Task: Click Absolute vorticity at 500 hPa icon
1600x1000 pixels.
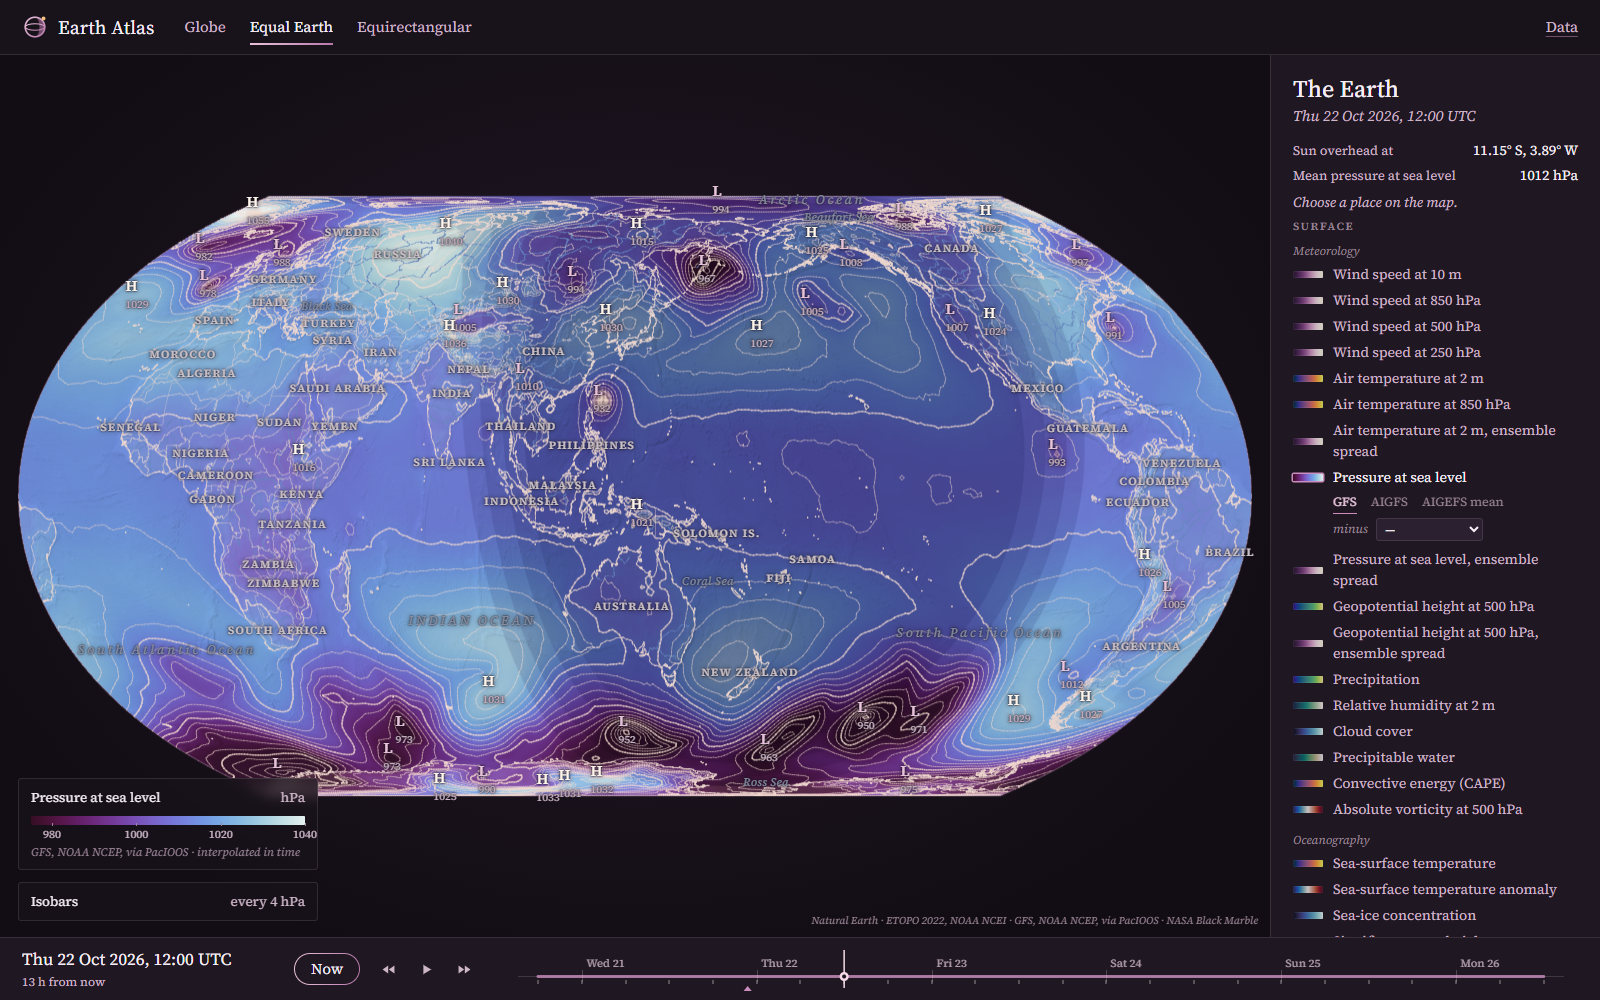Action: (x=1308, y=809)
